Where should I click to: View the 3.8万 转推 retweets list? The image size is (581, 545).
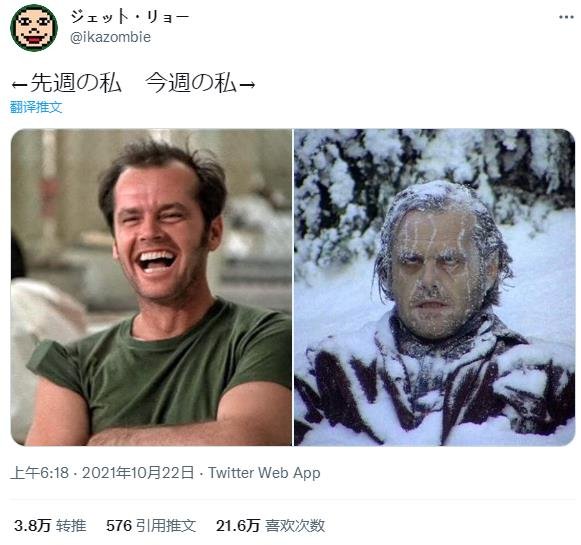coord(50,525)
